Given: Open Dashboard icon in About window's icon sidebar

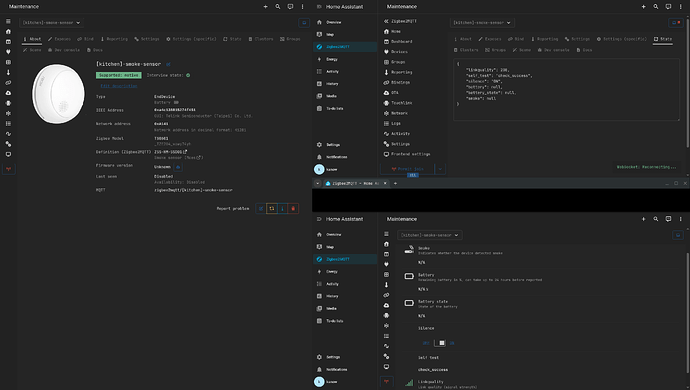Looking at the screenshot, I should point(8,42).
